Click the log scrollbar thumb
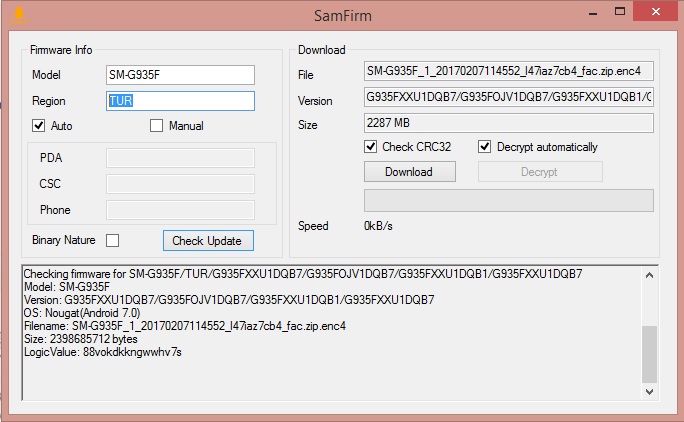Image resolution: width=684 pixels, height=422 pixels. [x=649, y=354]
